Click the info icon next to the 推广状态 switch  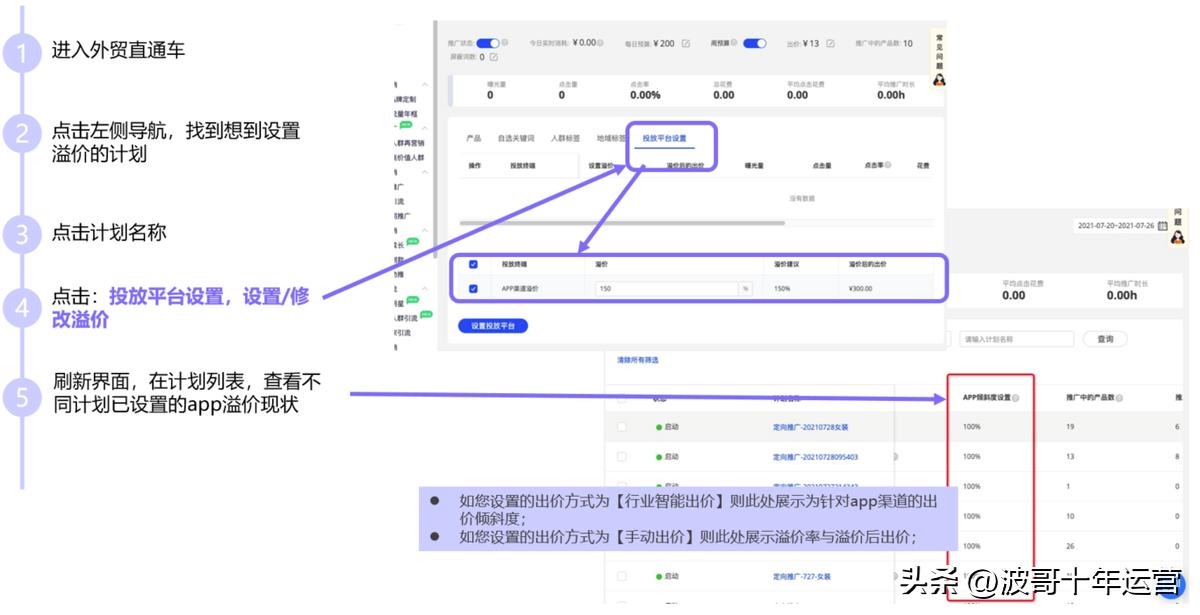coord(506,42)
